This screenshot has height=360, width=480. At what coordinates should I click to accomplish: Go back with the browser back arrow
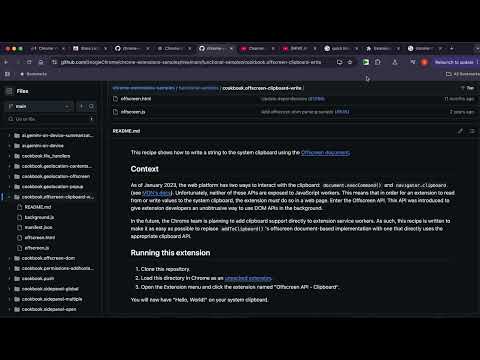point(6,62)
